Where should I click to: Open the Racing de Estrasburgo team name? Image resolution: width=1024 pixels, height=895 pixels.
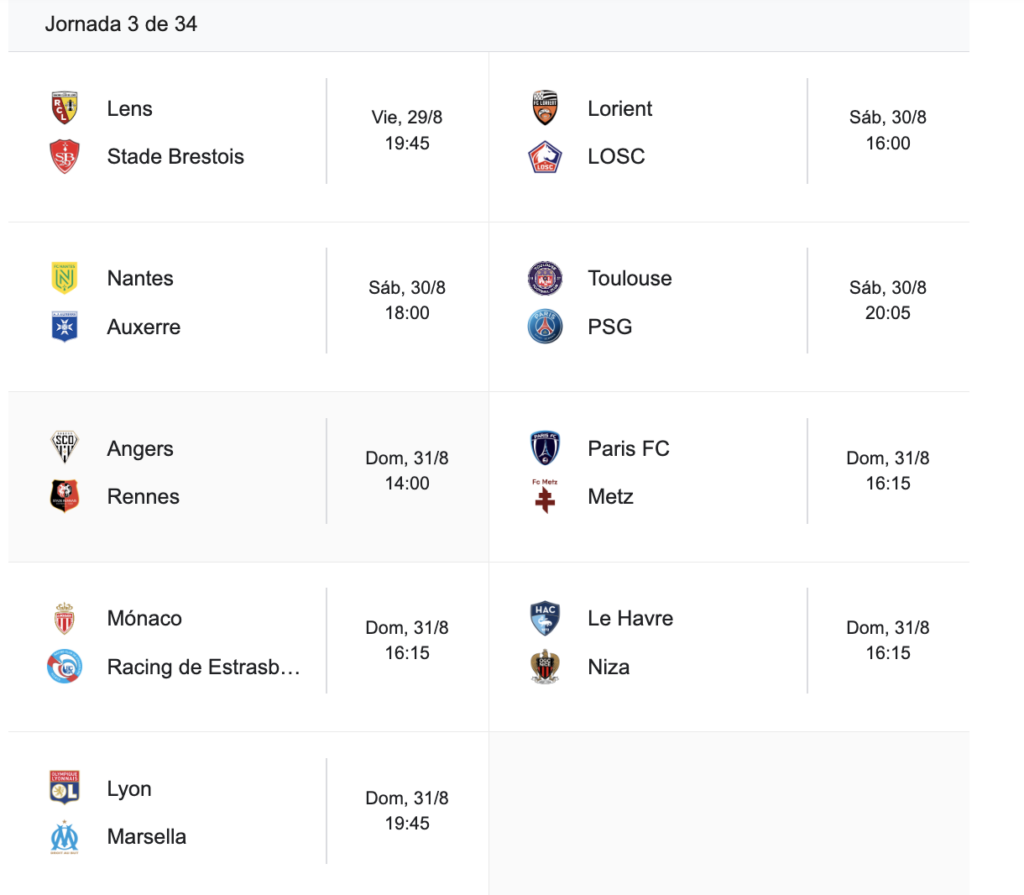coord(203,667)
